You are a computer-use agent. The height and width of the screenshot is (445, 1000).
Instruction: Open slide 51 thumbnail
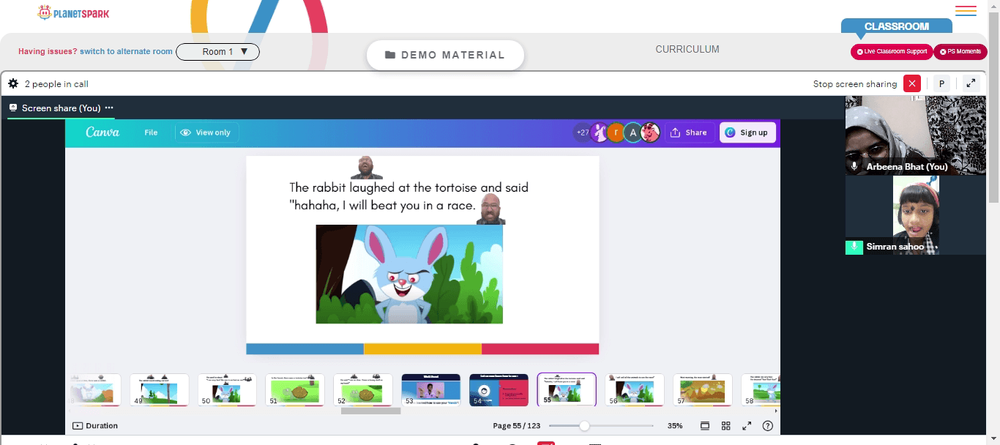coord(295,390)
